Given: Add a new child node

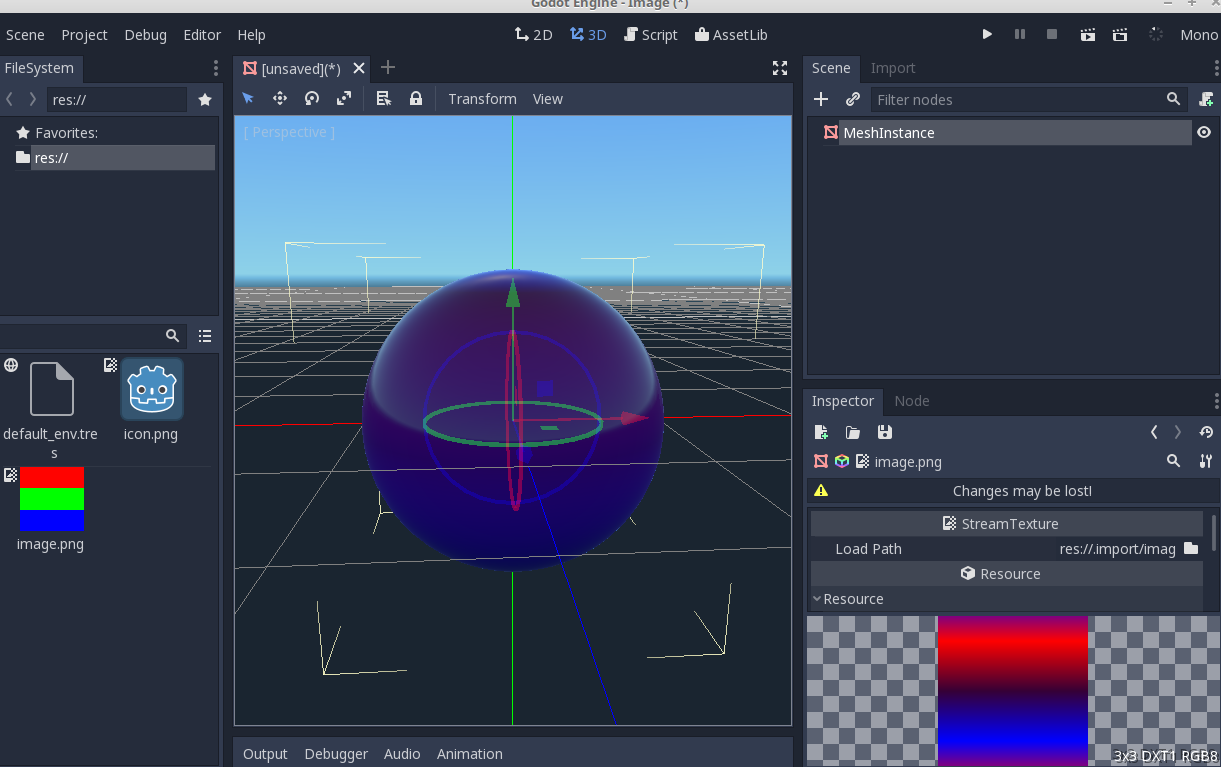Looking at the screenshot, I should 821,99.
